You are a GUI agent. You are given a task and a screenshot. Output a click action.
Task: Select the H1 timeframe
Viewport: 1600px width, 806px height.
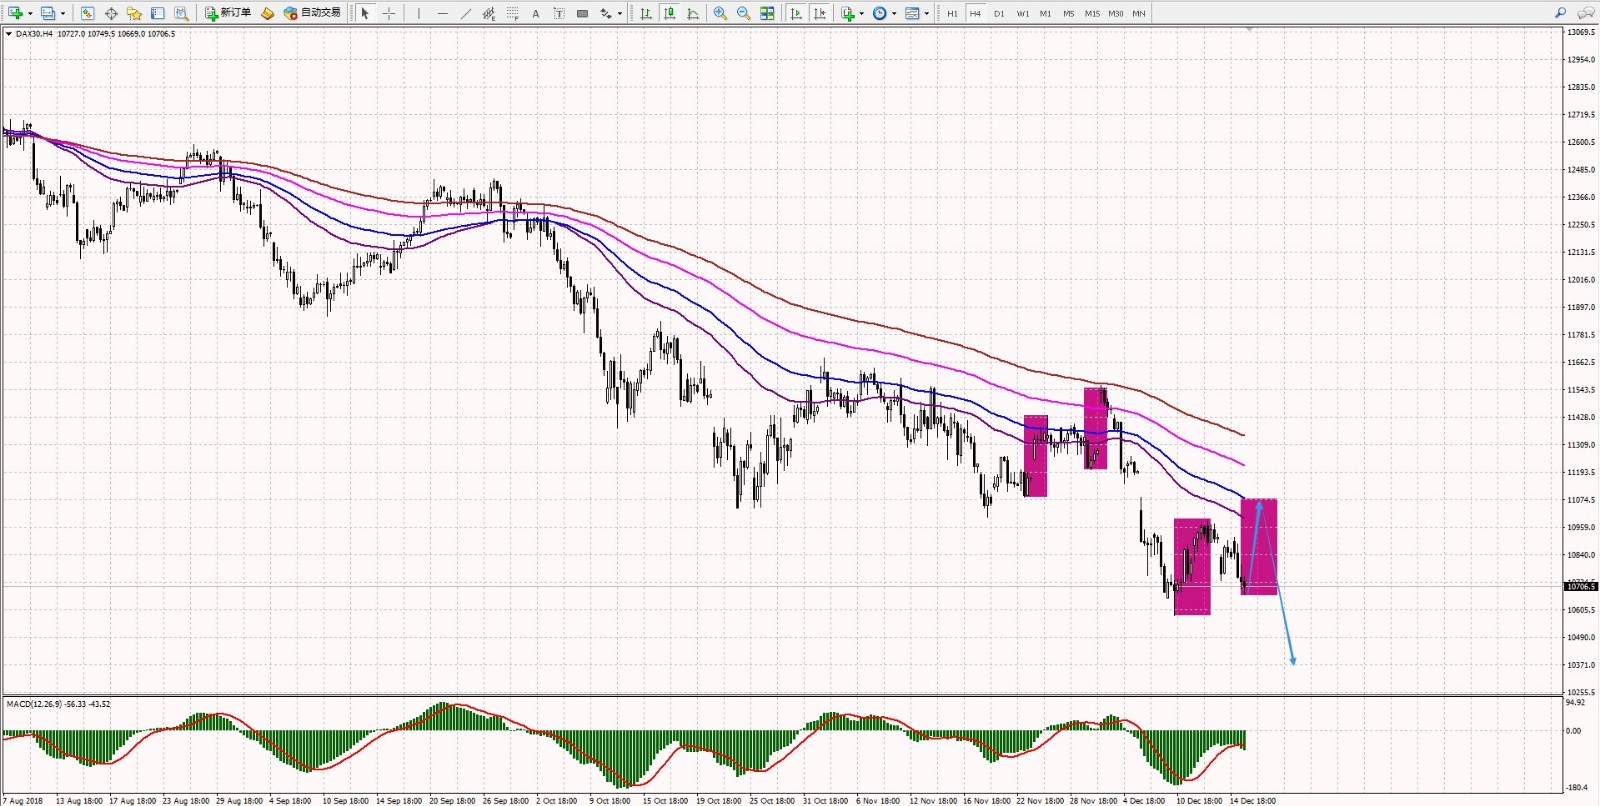[952, 13]
